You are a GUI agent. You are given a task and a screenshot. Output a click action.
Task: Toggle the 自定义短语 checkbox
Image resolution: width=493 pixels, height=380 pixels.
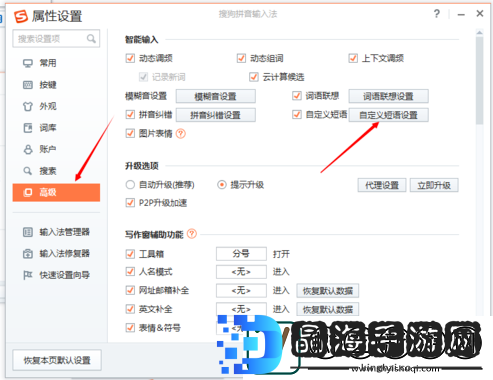click(297, 115)
